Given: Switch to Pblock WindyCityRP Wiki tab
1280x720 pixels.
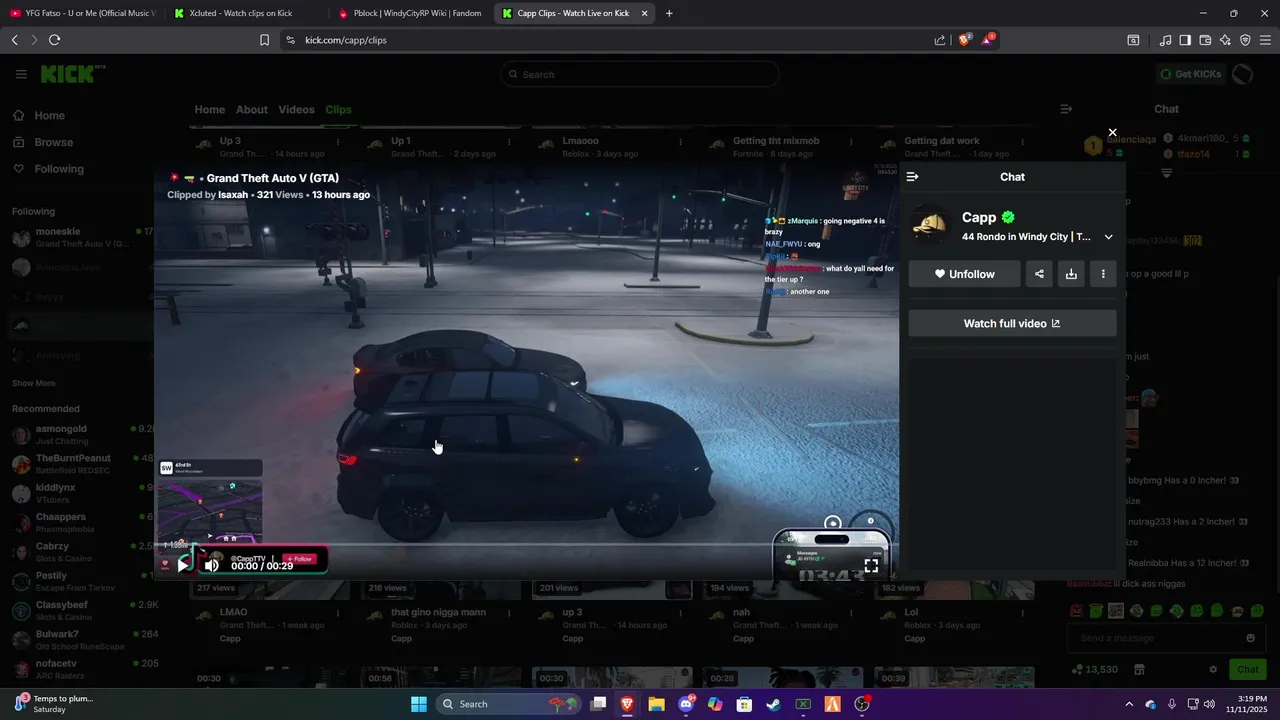Looking at the screenshot, I should [x=409, y=13].
